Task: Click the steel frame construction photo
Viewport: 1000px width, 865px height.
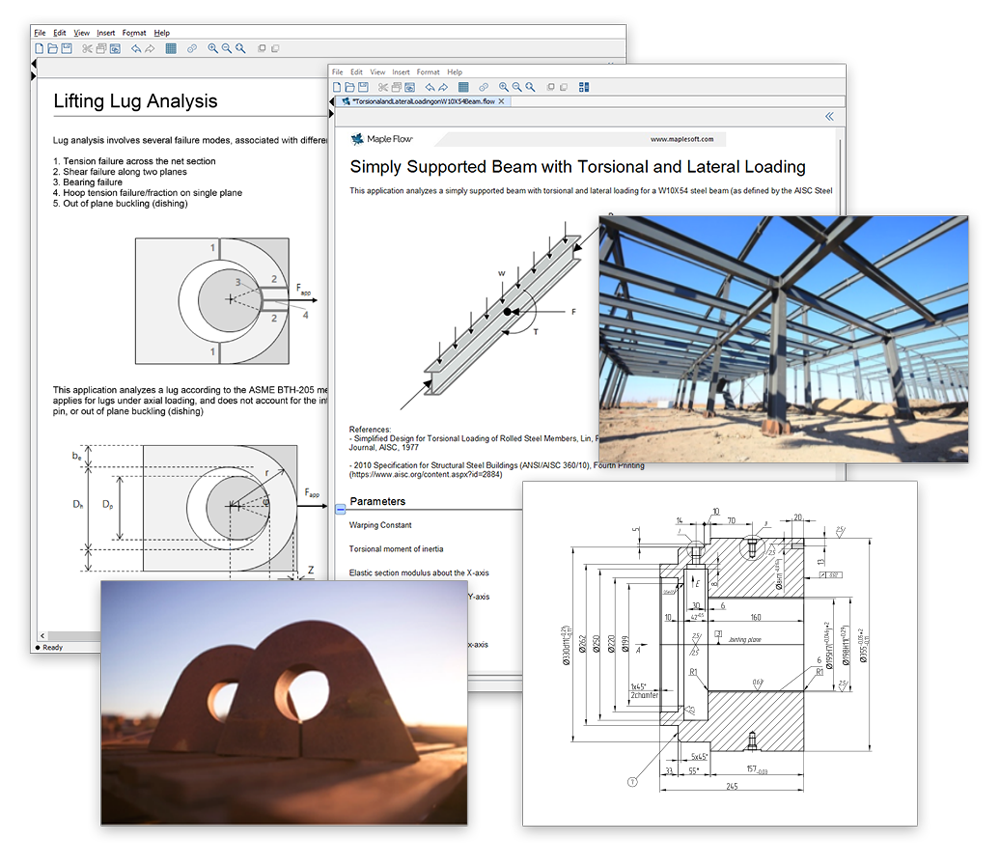Action: pos(782,338)
